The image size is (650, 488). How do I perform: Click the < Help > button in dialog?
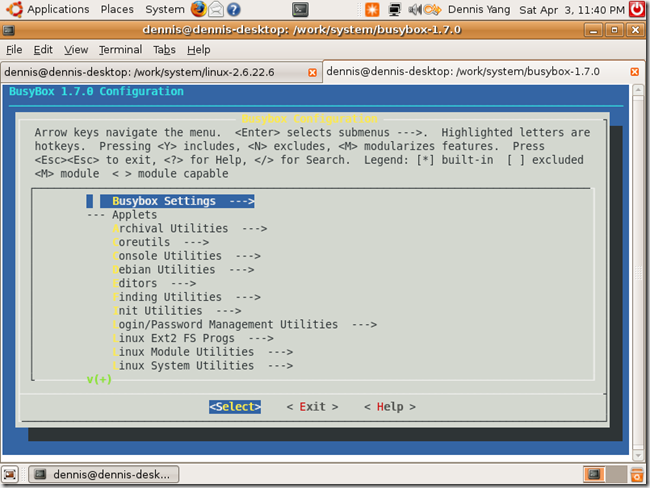(x=390, y=407)
